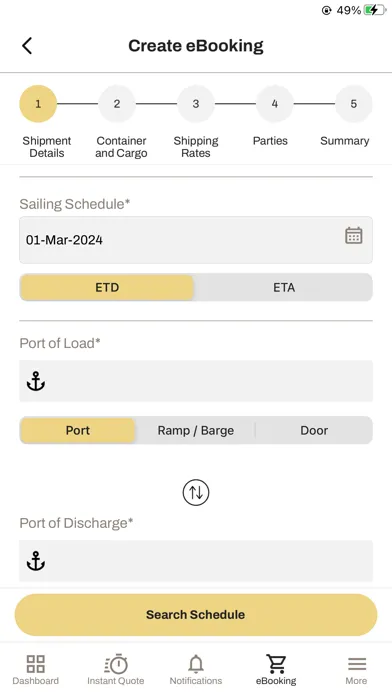Select Port as load location type

(x=78, y=430)
